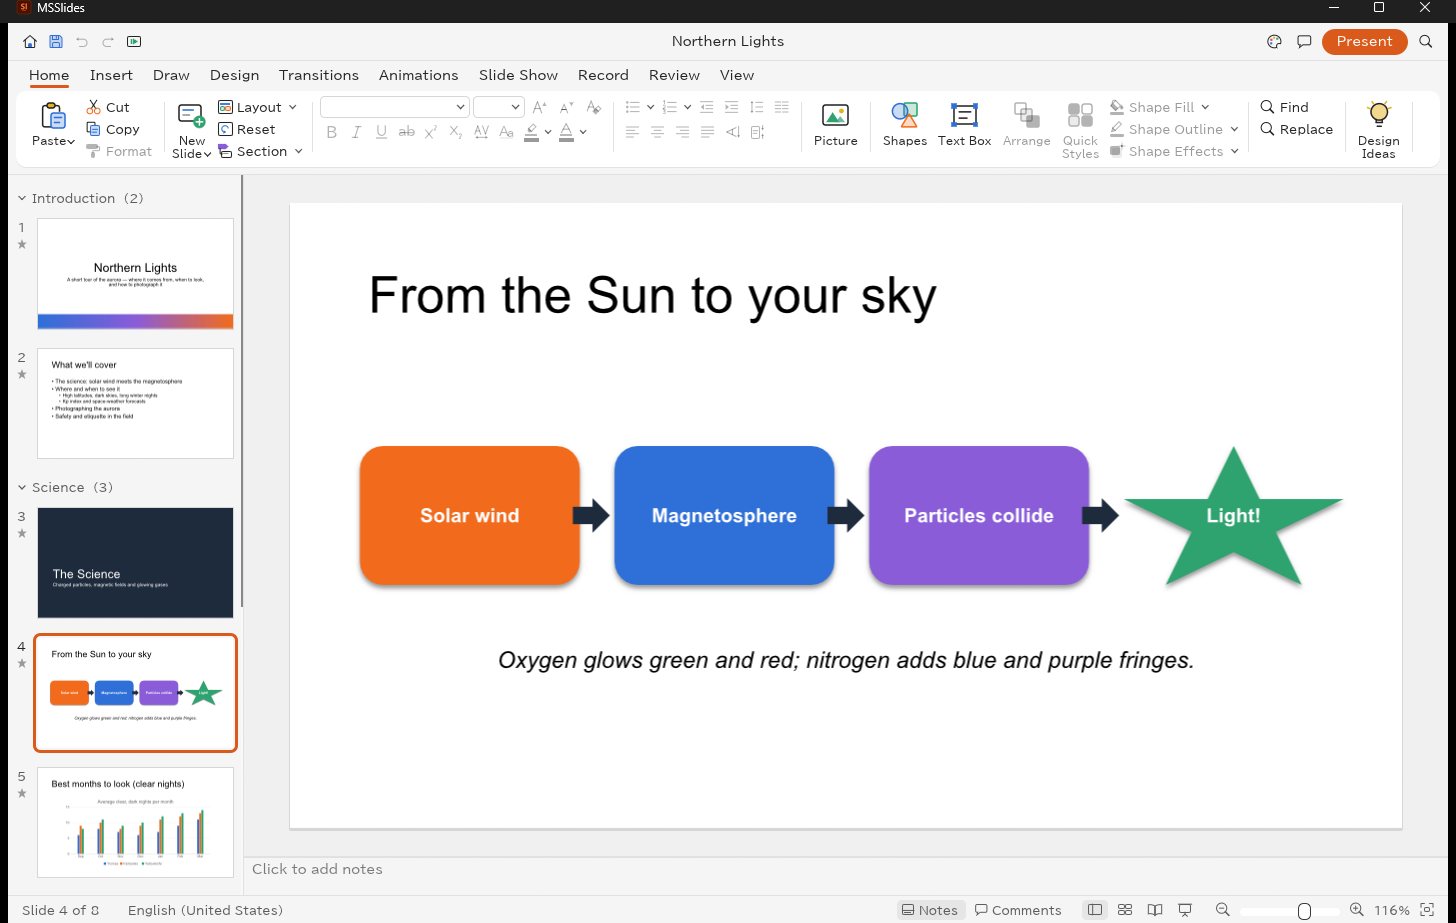Click the Reset slide command
The height and width of the screenshot is (923, 1456).
point(246,129)
